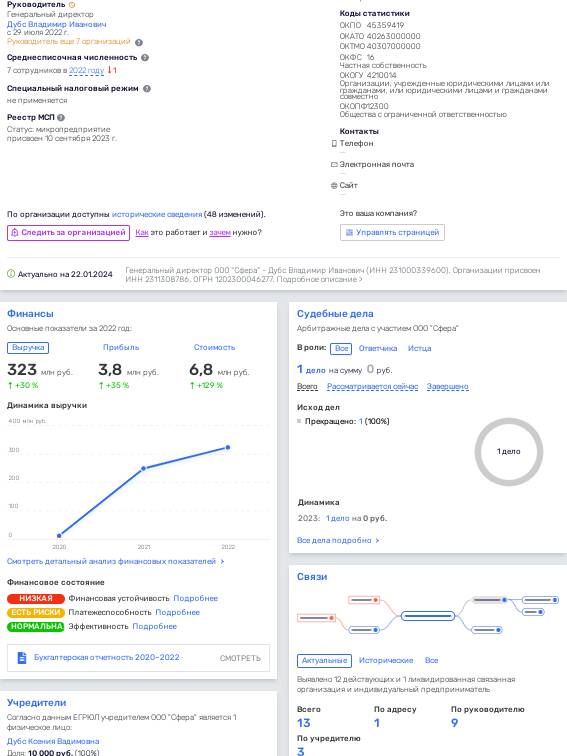Viewport: 567px width, 756px height.
Task: Open Смотреть детальный анализ финансовых показателей
Action: (115, 562)
